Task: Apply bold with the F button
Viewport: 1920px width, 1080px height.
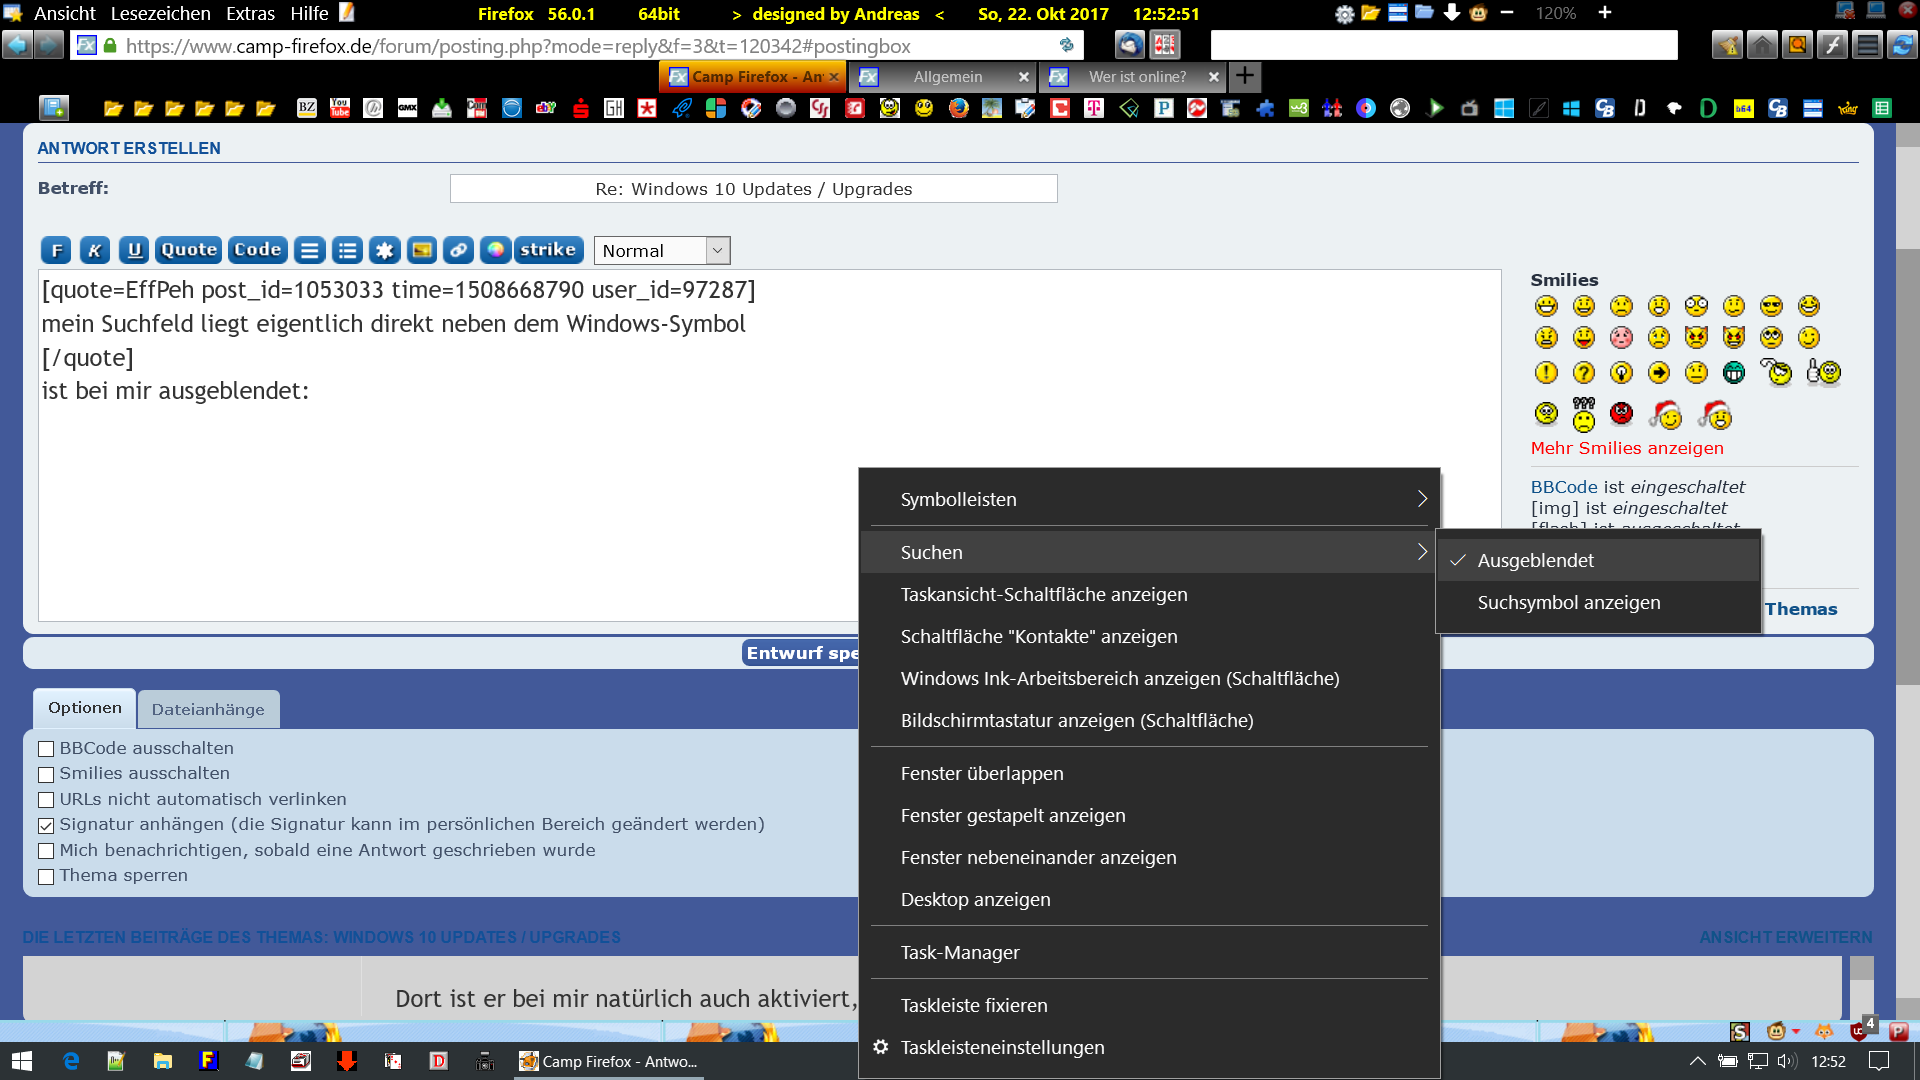Action: (56, 251)
